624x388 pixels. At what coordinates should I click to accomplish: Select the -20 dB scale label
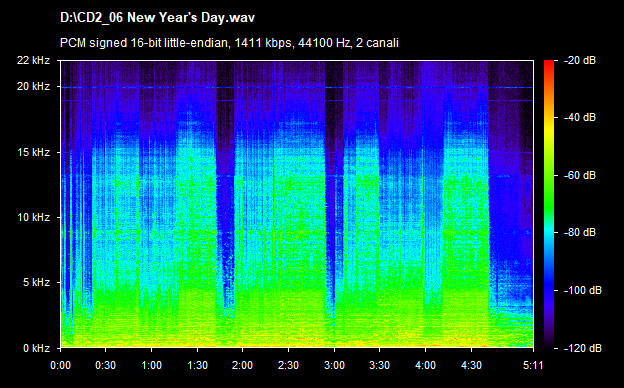(x=579, y=60)
